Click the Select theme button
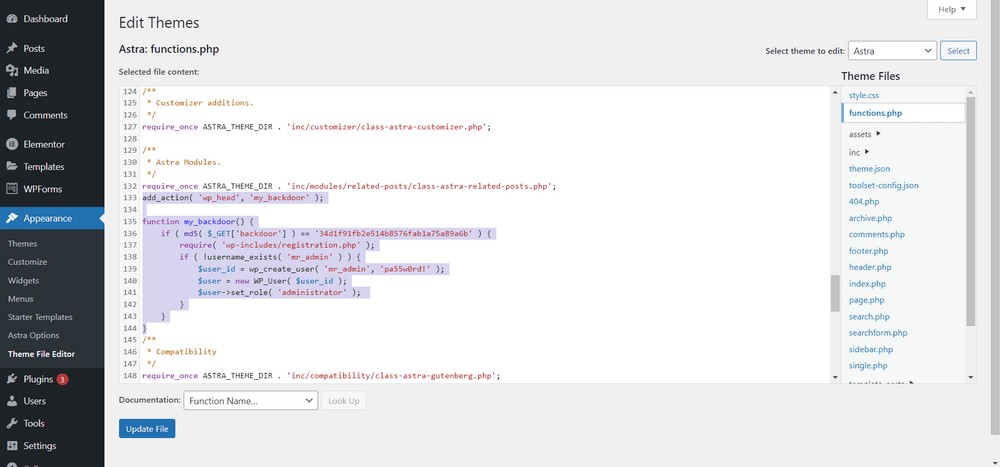The image size is (1000, 467). pos(958,51)
